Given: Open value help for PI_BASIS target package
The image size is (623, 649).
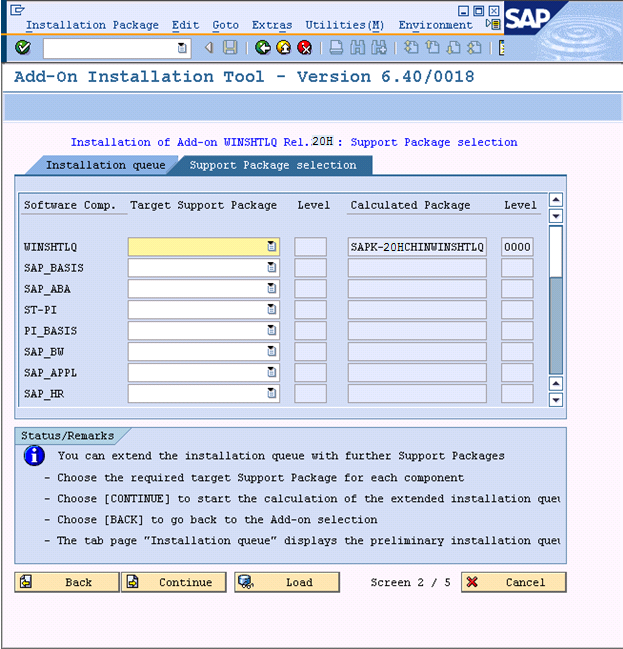Looking at the screenshot, I should coord(272,330).
